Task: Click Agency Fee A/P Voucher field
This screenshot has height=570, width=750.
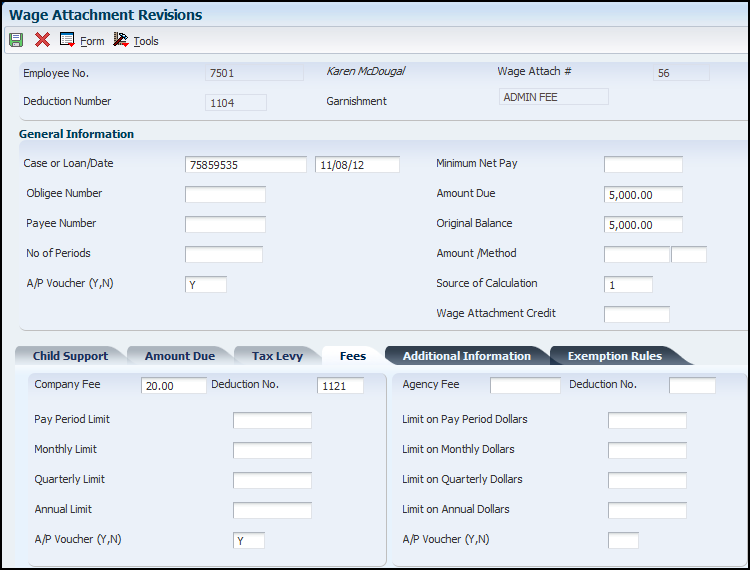Action: (x=623, y=540)
